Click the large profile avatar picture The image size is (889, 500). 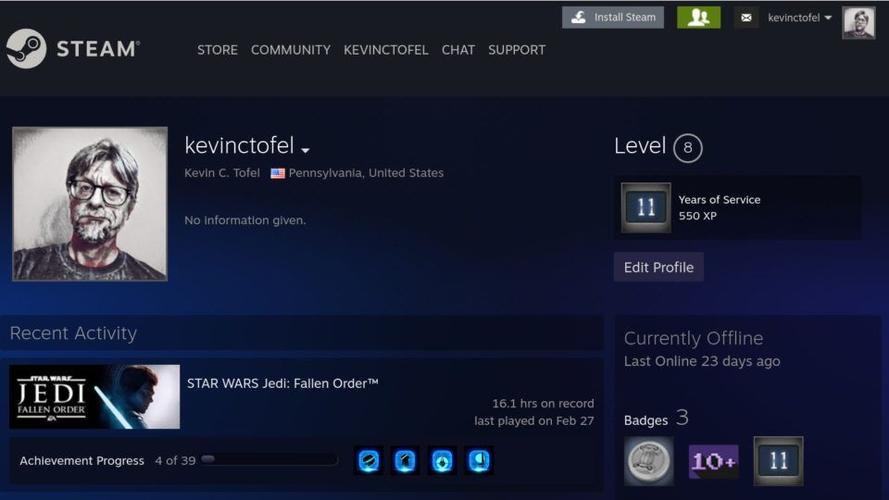90,204
